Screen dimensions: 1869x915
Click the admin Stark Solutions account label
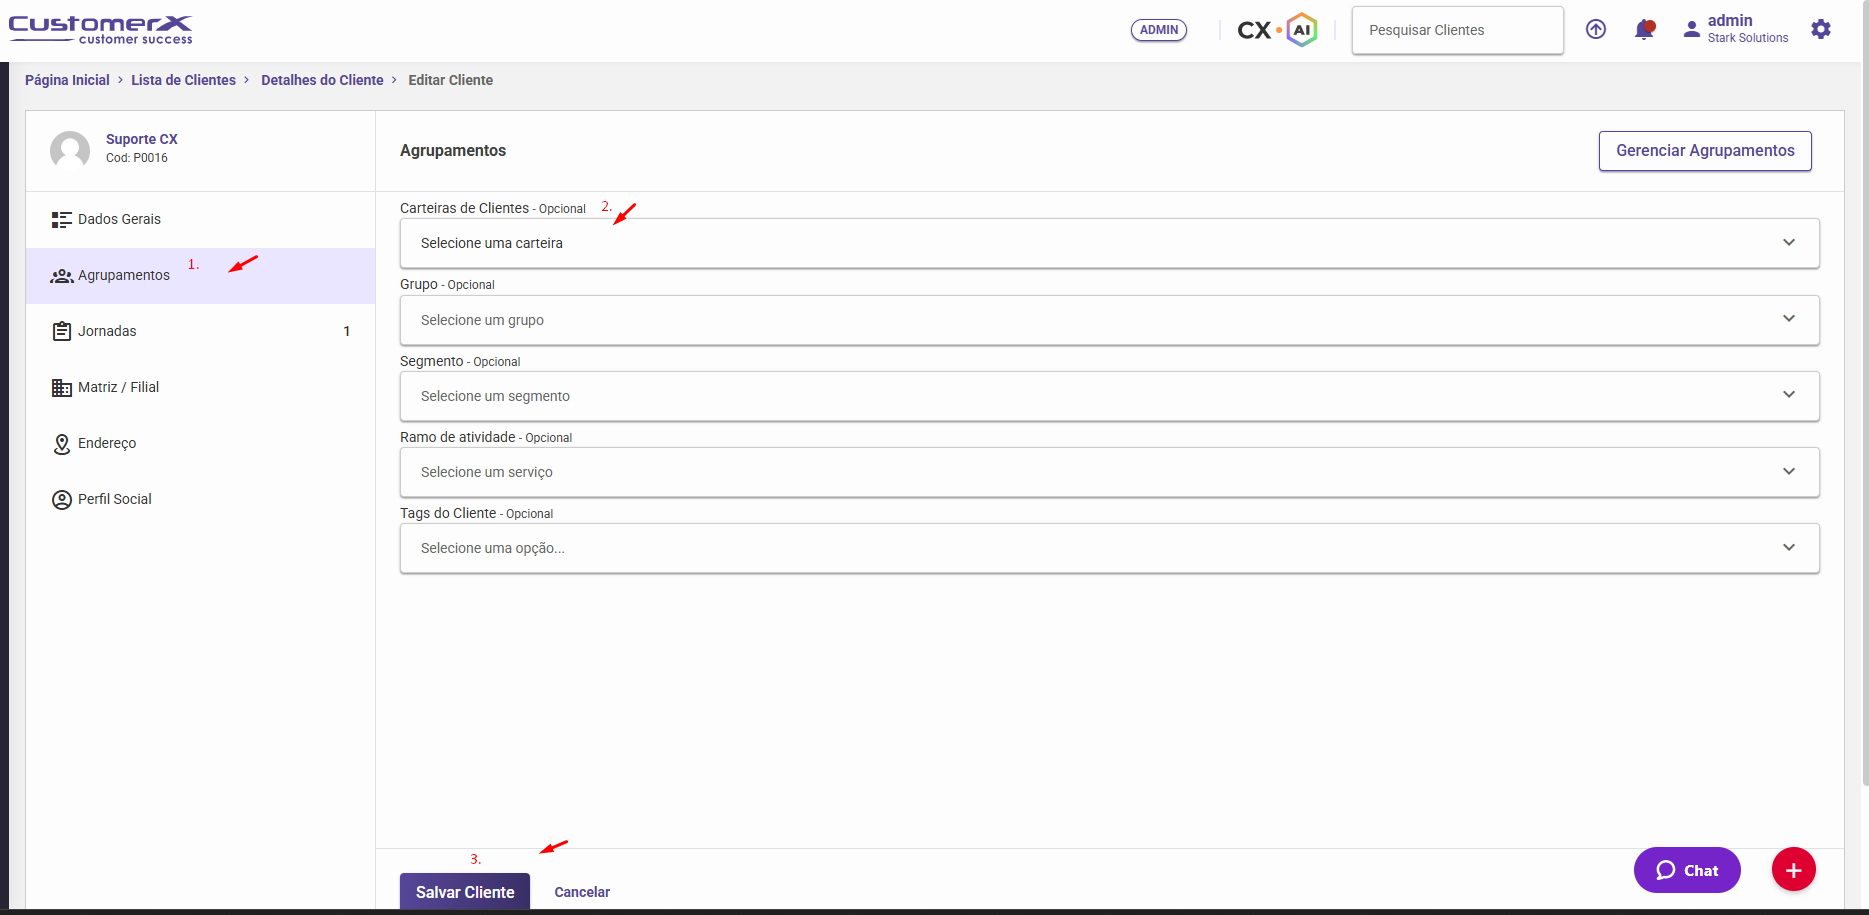tap(1748, 29)
